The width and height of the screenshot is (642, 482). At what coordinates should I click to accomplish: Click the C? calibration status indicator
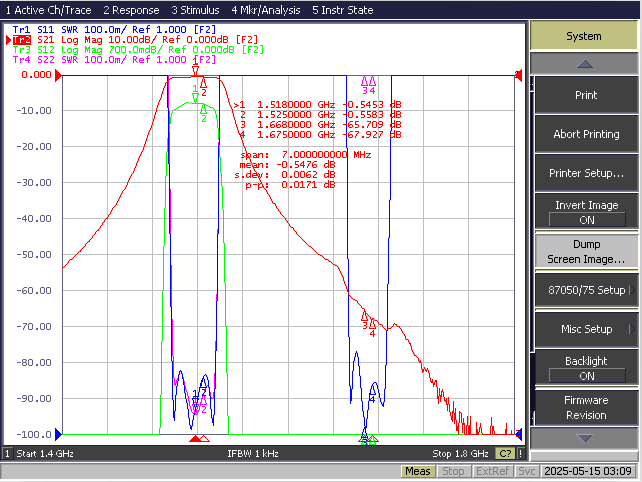coord(505,454)
